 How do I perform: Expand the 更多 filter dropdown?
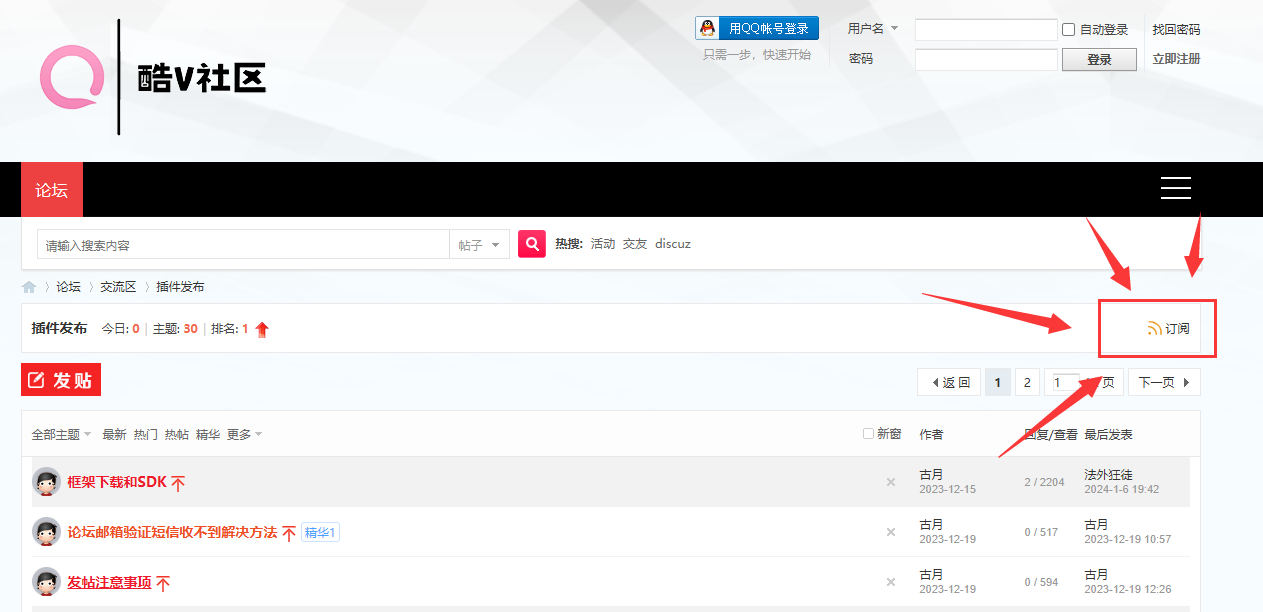(244, 435)
